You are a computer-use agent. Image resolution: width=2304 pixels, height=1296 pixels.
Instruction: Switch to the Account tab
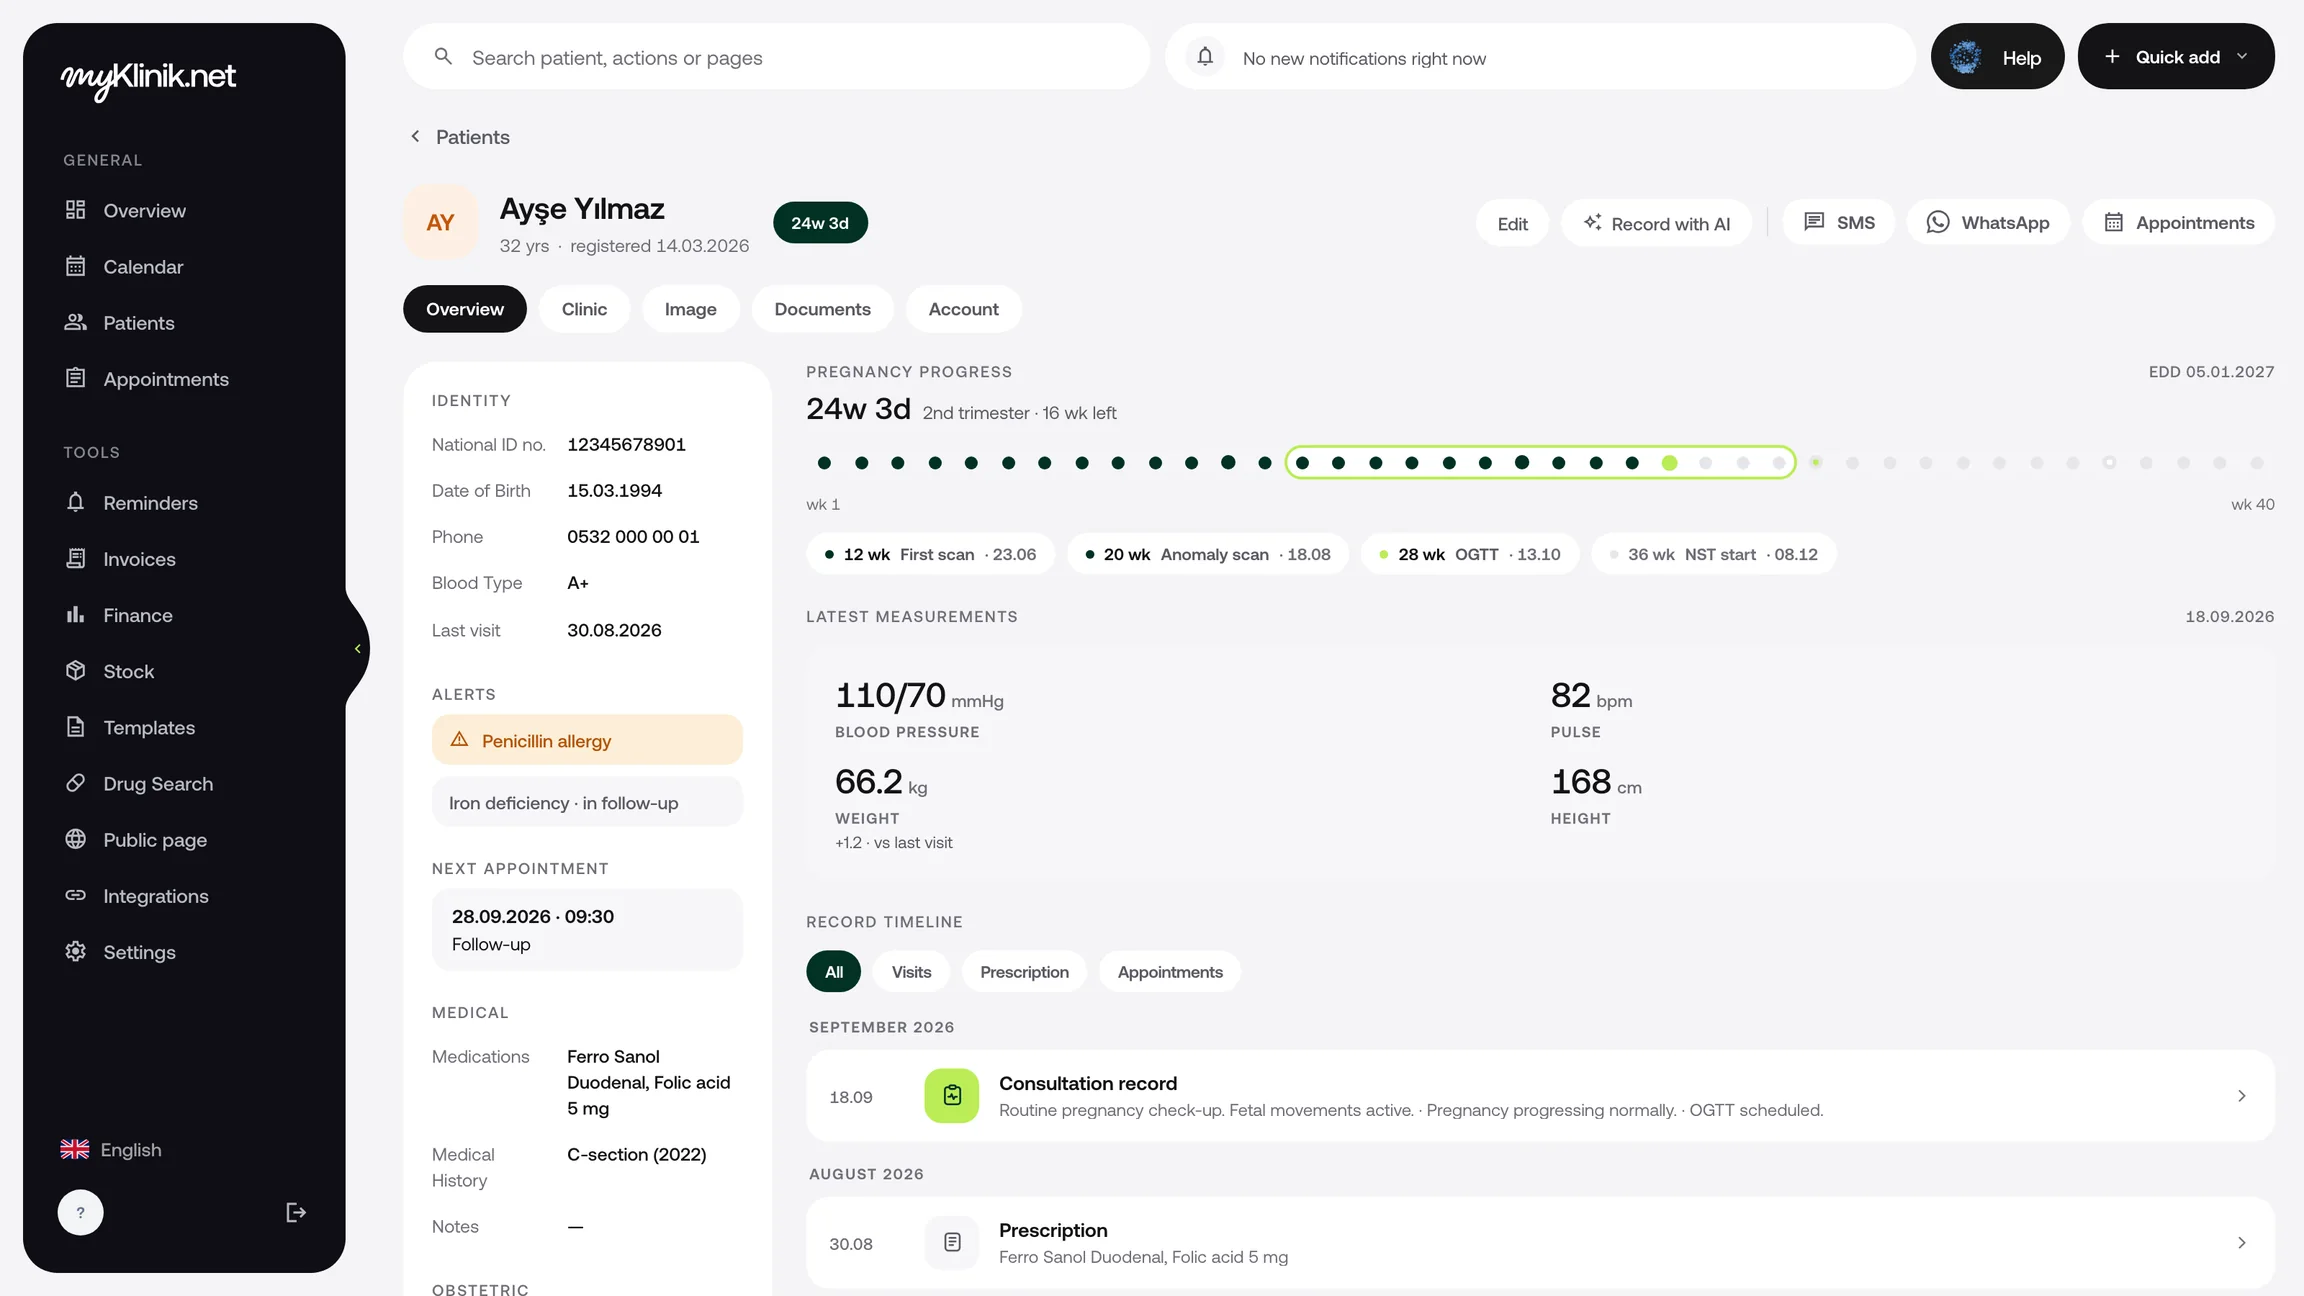click(x=963, y=309)
